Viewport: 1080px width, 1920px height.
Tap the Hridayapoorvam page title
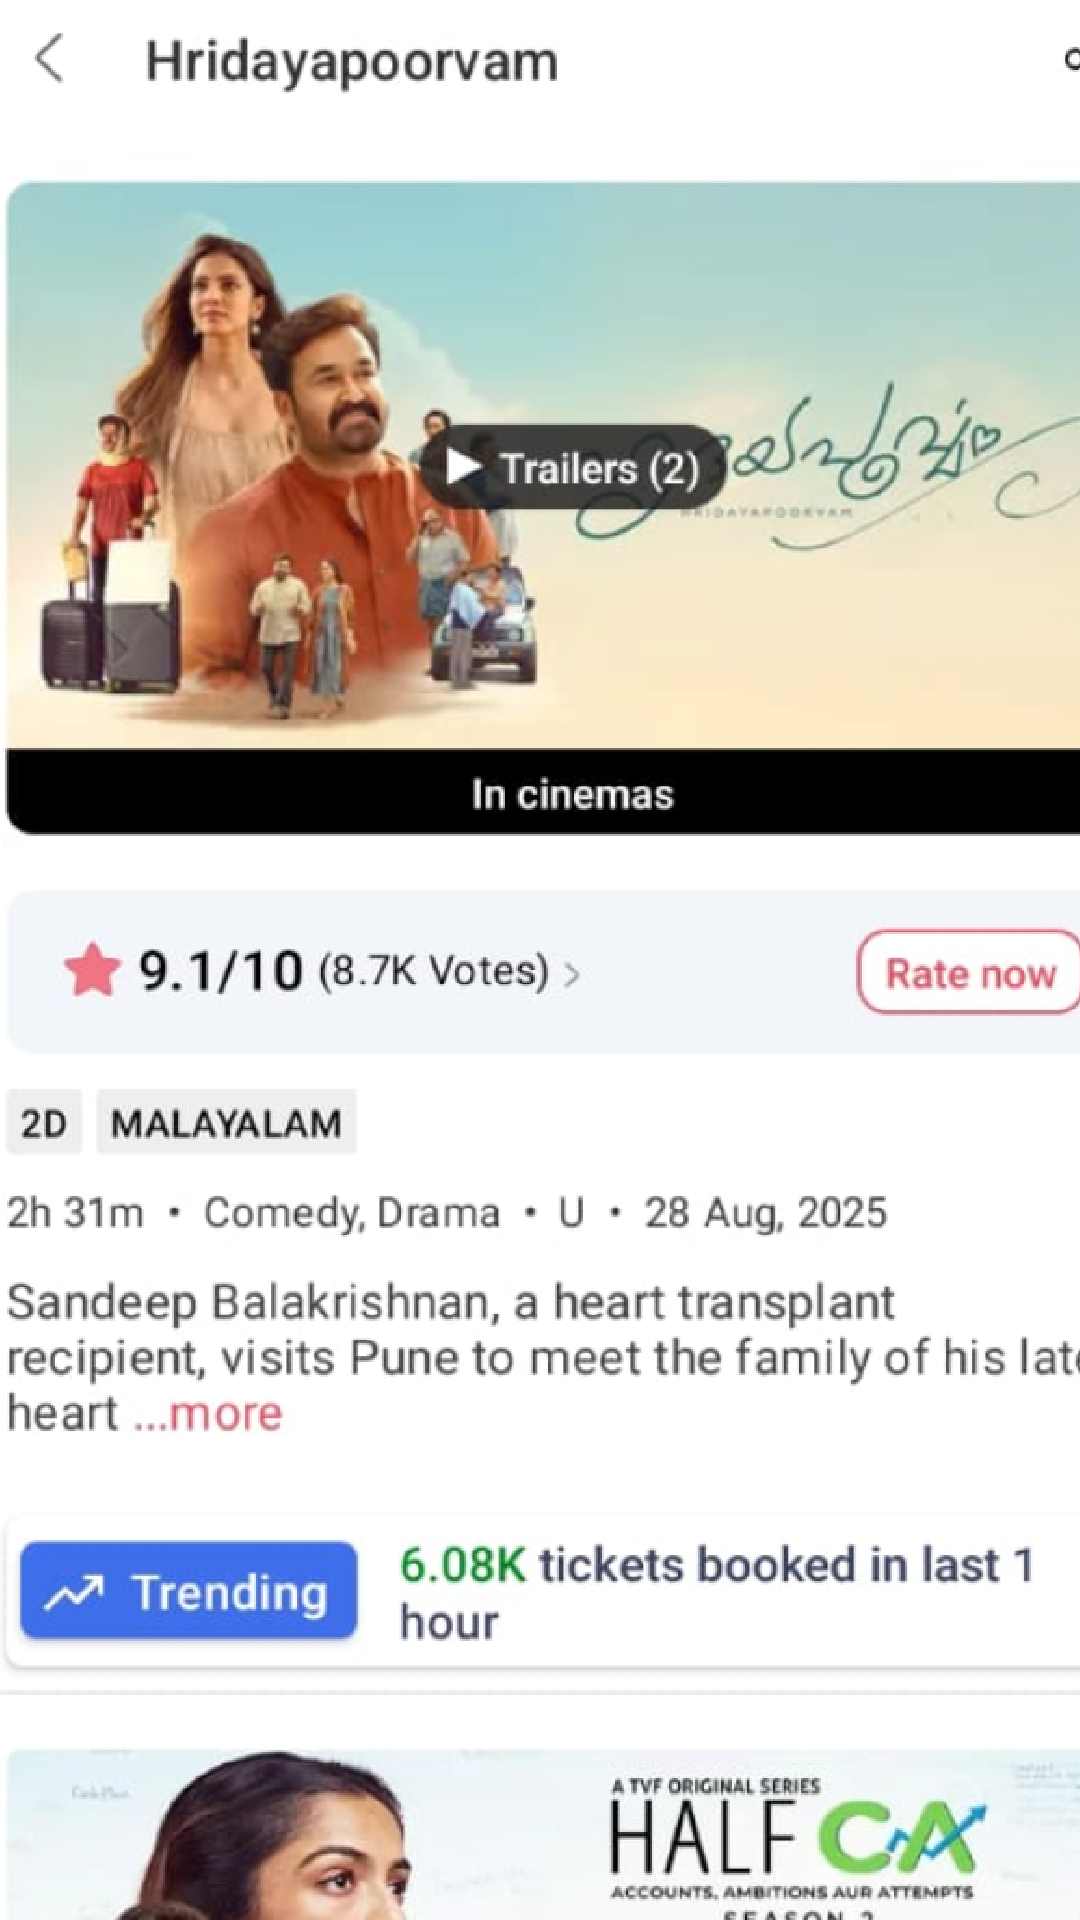tap(352, 62)
